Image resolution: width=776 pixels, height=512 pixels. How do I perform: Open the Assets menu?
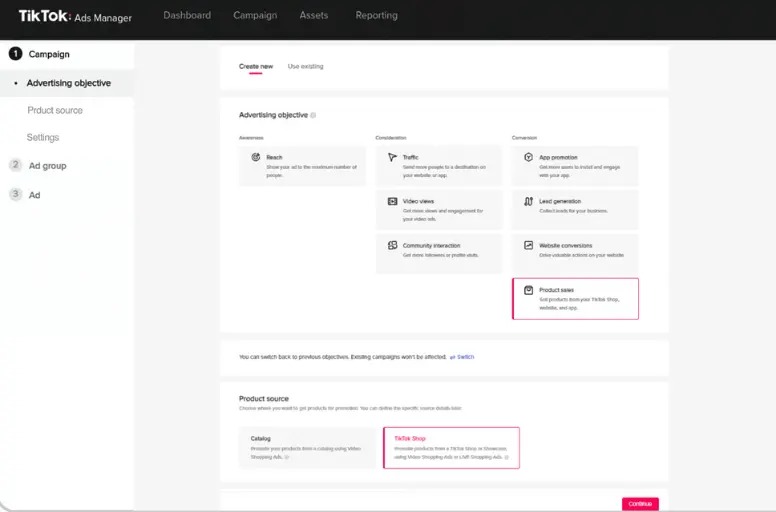[314, 15]
